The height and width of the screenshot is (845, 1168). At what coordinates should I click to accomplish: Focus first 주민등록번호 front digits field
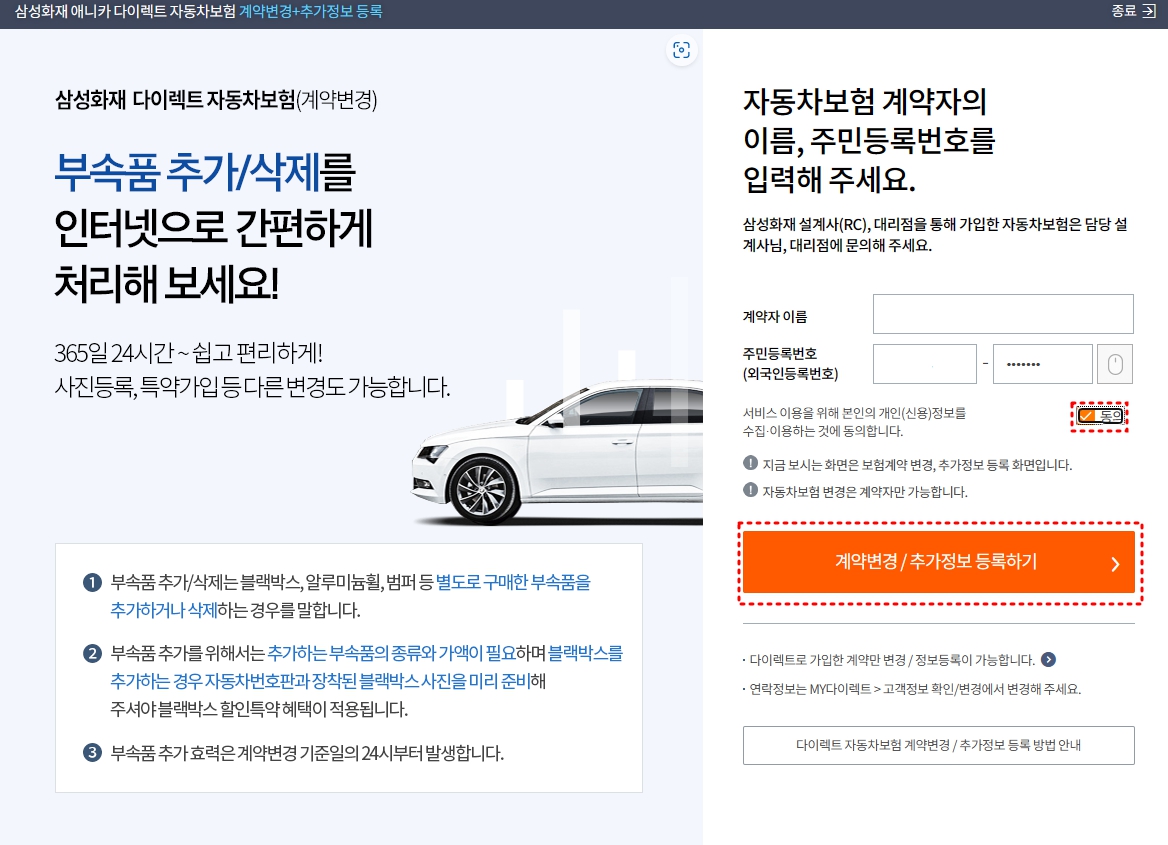pyautogui.click(x=924, y=364)
